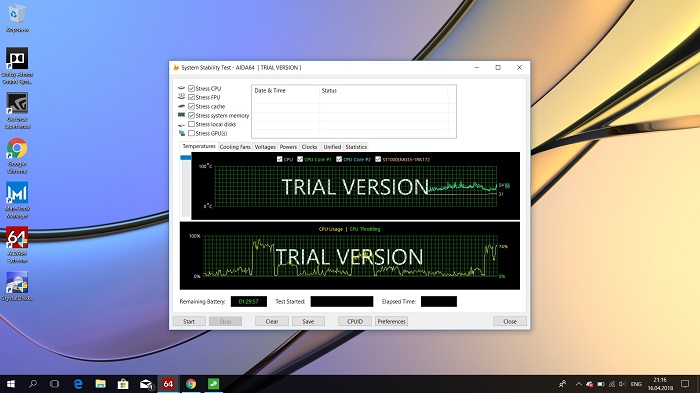Switch to the Voltages tab
Screen dimensions: 700x393
[265, 146]
